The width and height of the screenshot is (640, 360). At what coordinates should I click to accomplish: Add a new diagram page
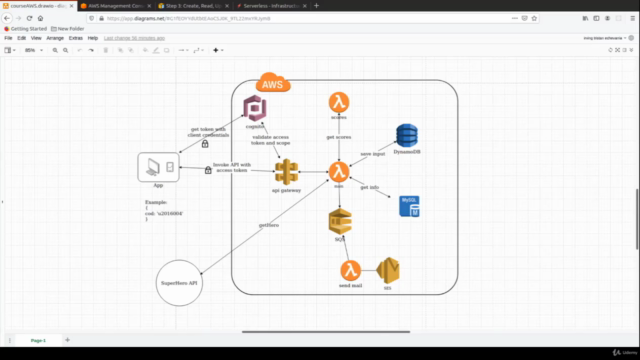tap(67, 340)
